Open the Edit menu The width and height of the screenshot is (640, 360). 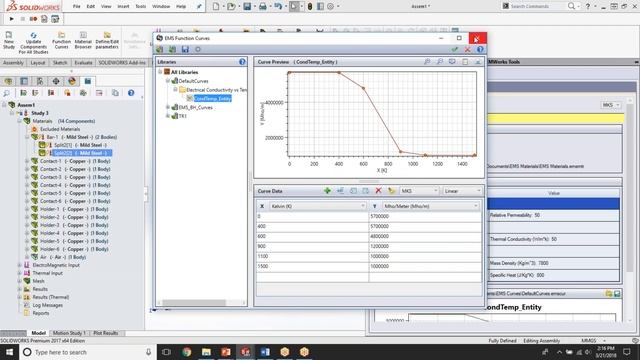(91, 6)
